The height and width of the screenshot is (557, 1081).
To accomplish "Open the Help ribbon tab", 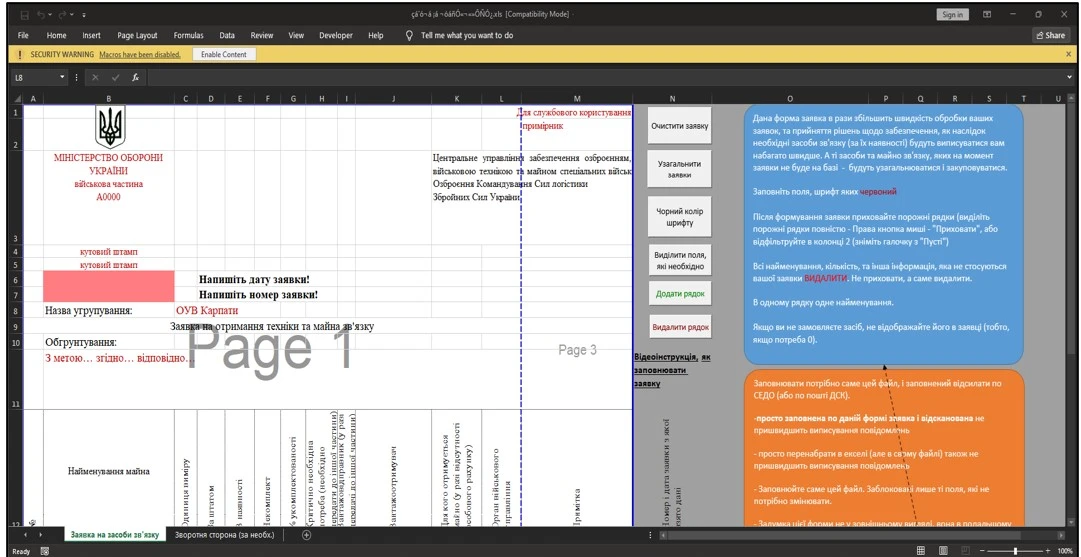I will pos(376,35).
